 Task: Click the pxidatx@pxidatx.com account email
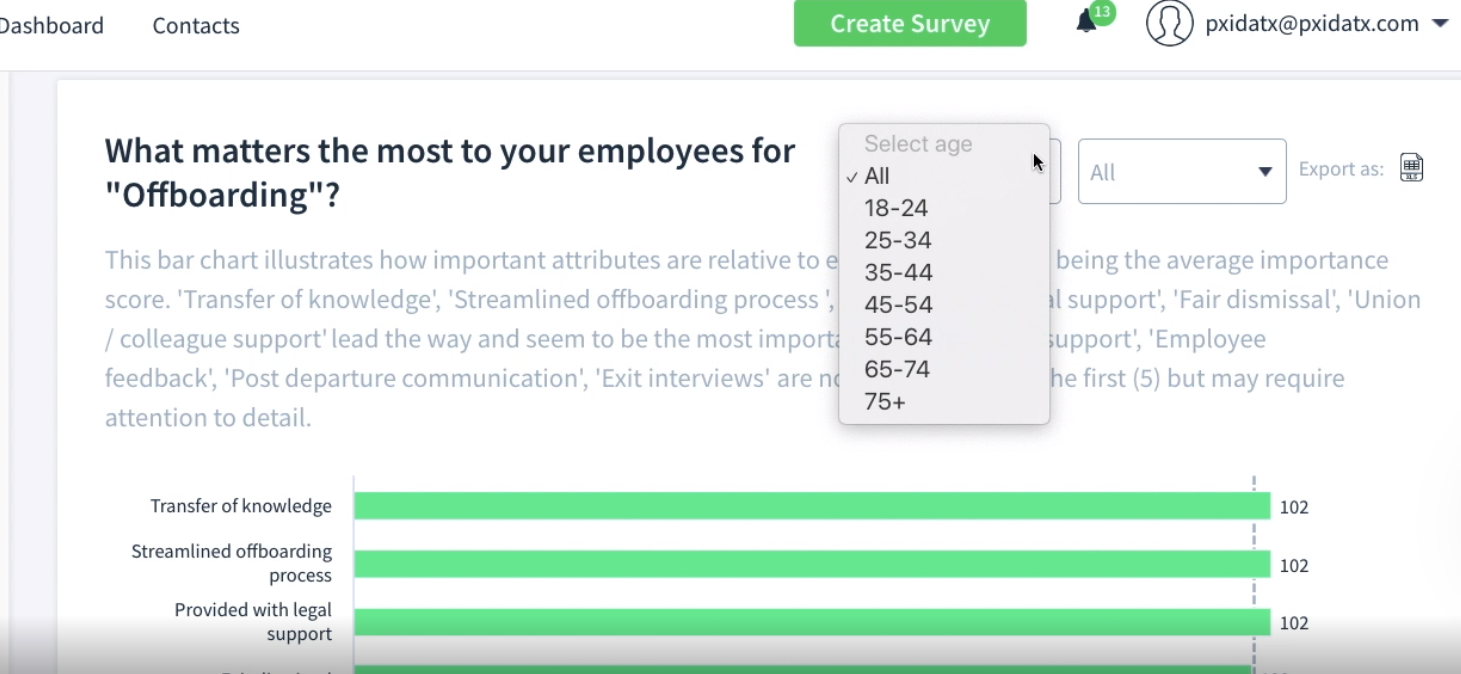[x=1312, y=24]
